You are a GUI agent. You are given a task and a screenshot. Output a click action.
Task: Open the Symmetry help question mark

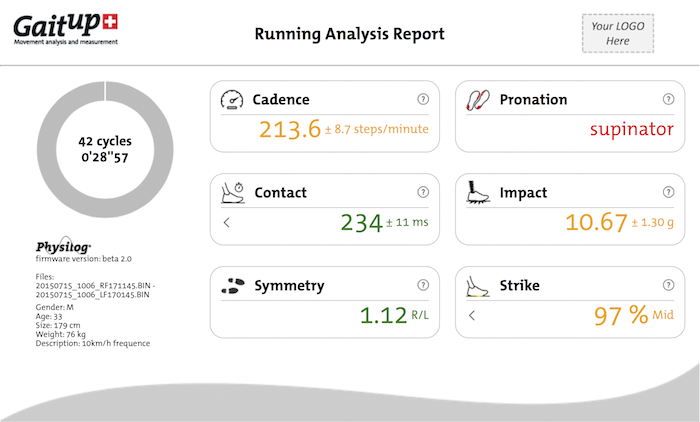[x=422, y=285]
